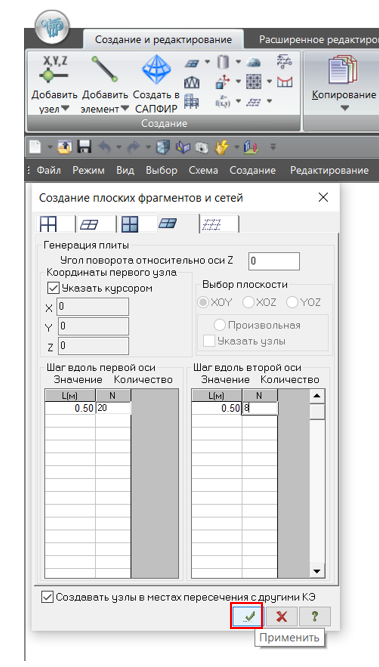Close the Создание плоских фрагментов dialog

pyautogui.click(x=323, y=197)
